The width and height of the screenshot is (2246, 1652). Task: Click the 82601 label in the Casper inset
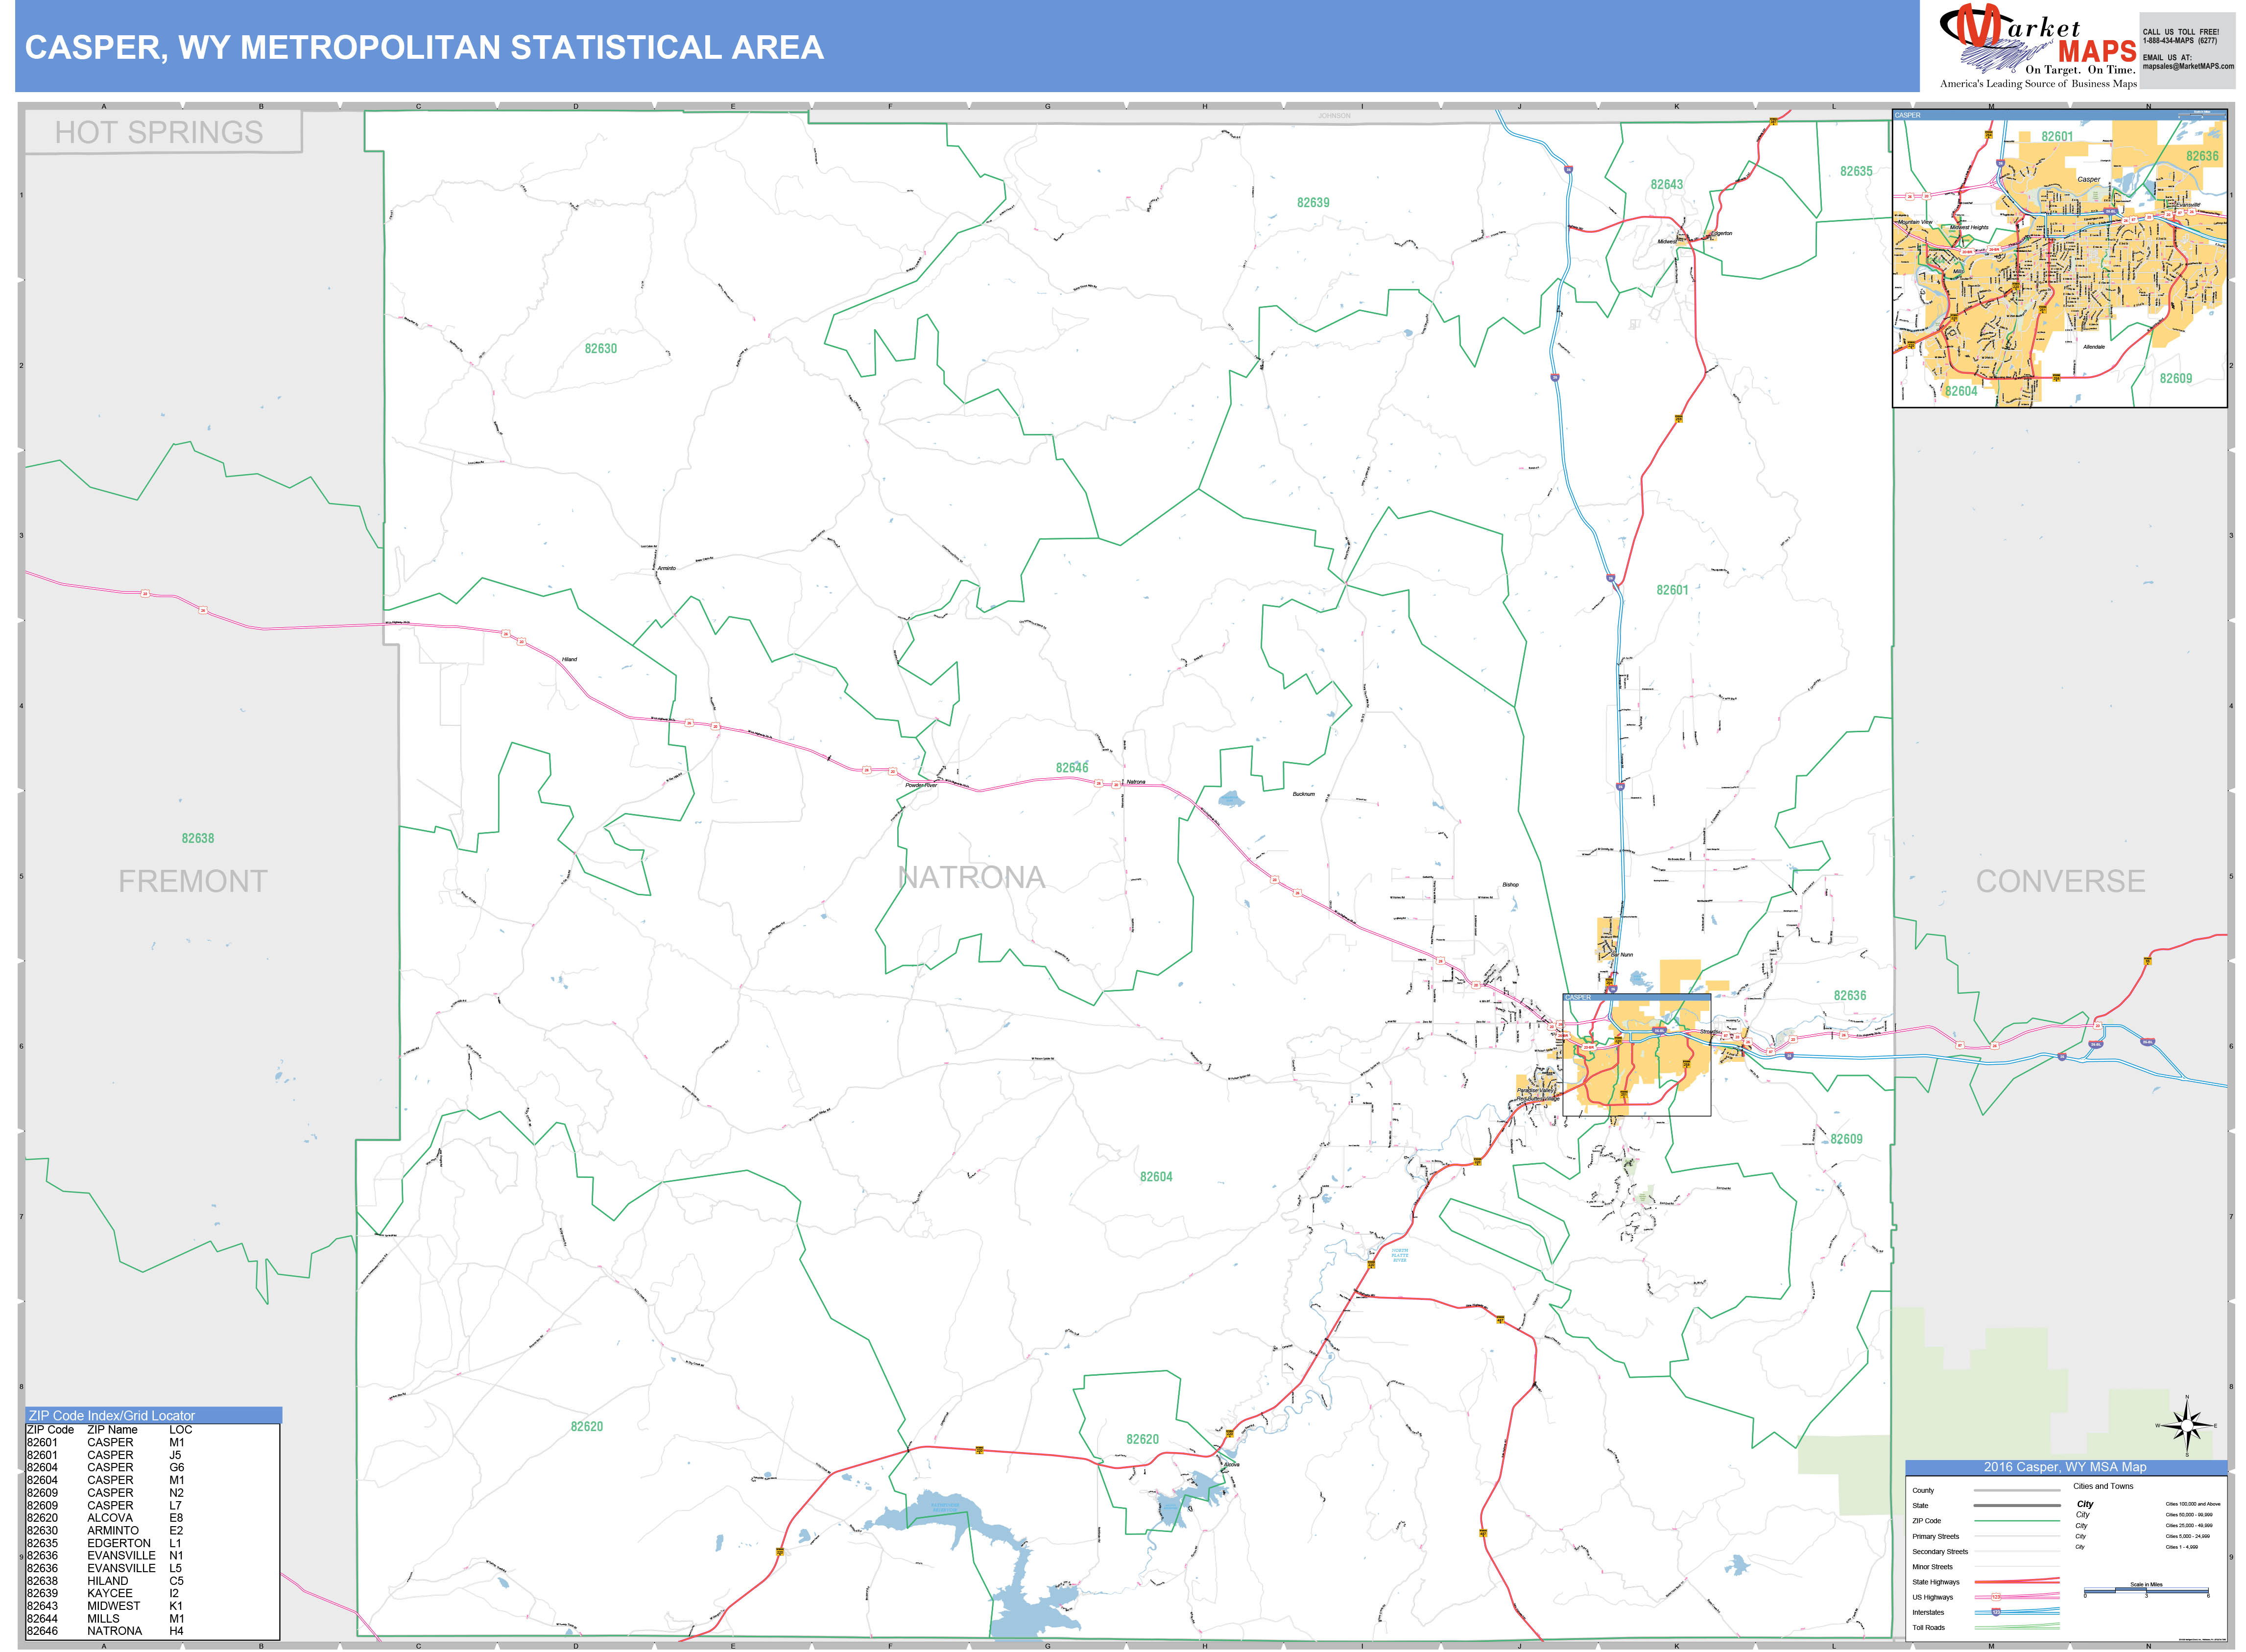point(2057,137)
